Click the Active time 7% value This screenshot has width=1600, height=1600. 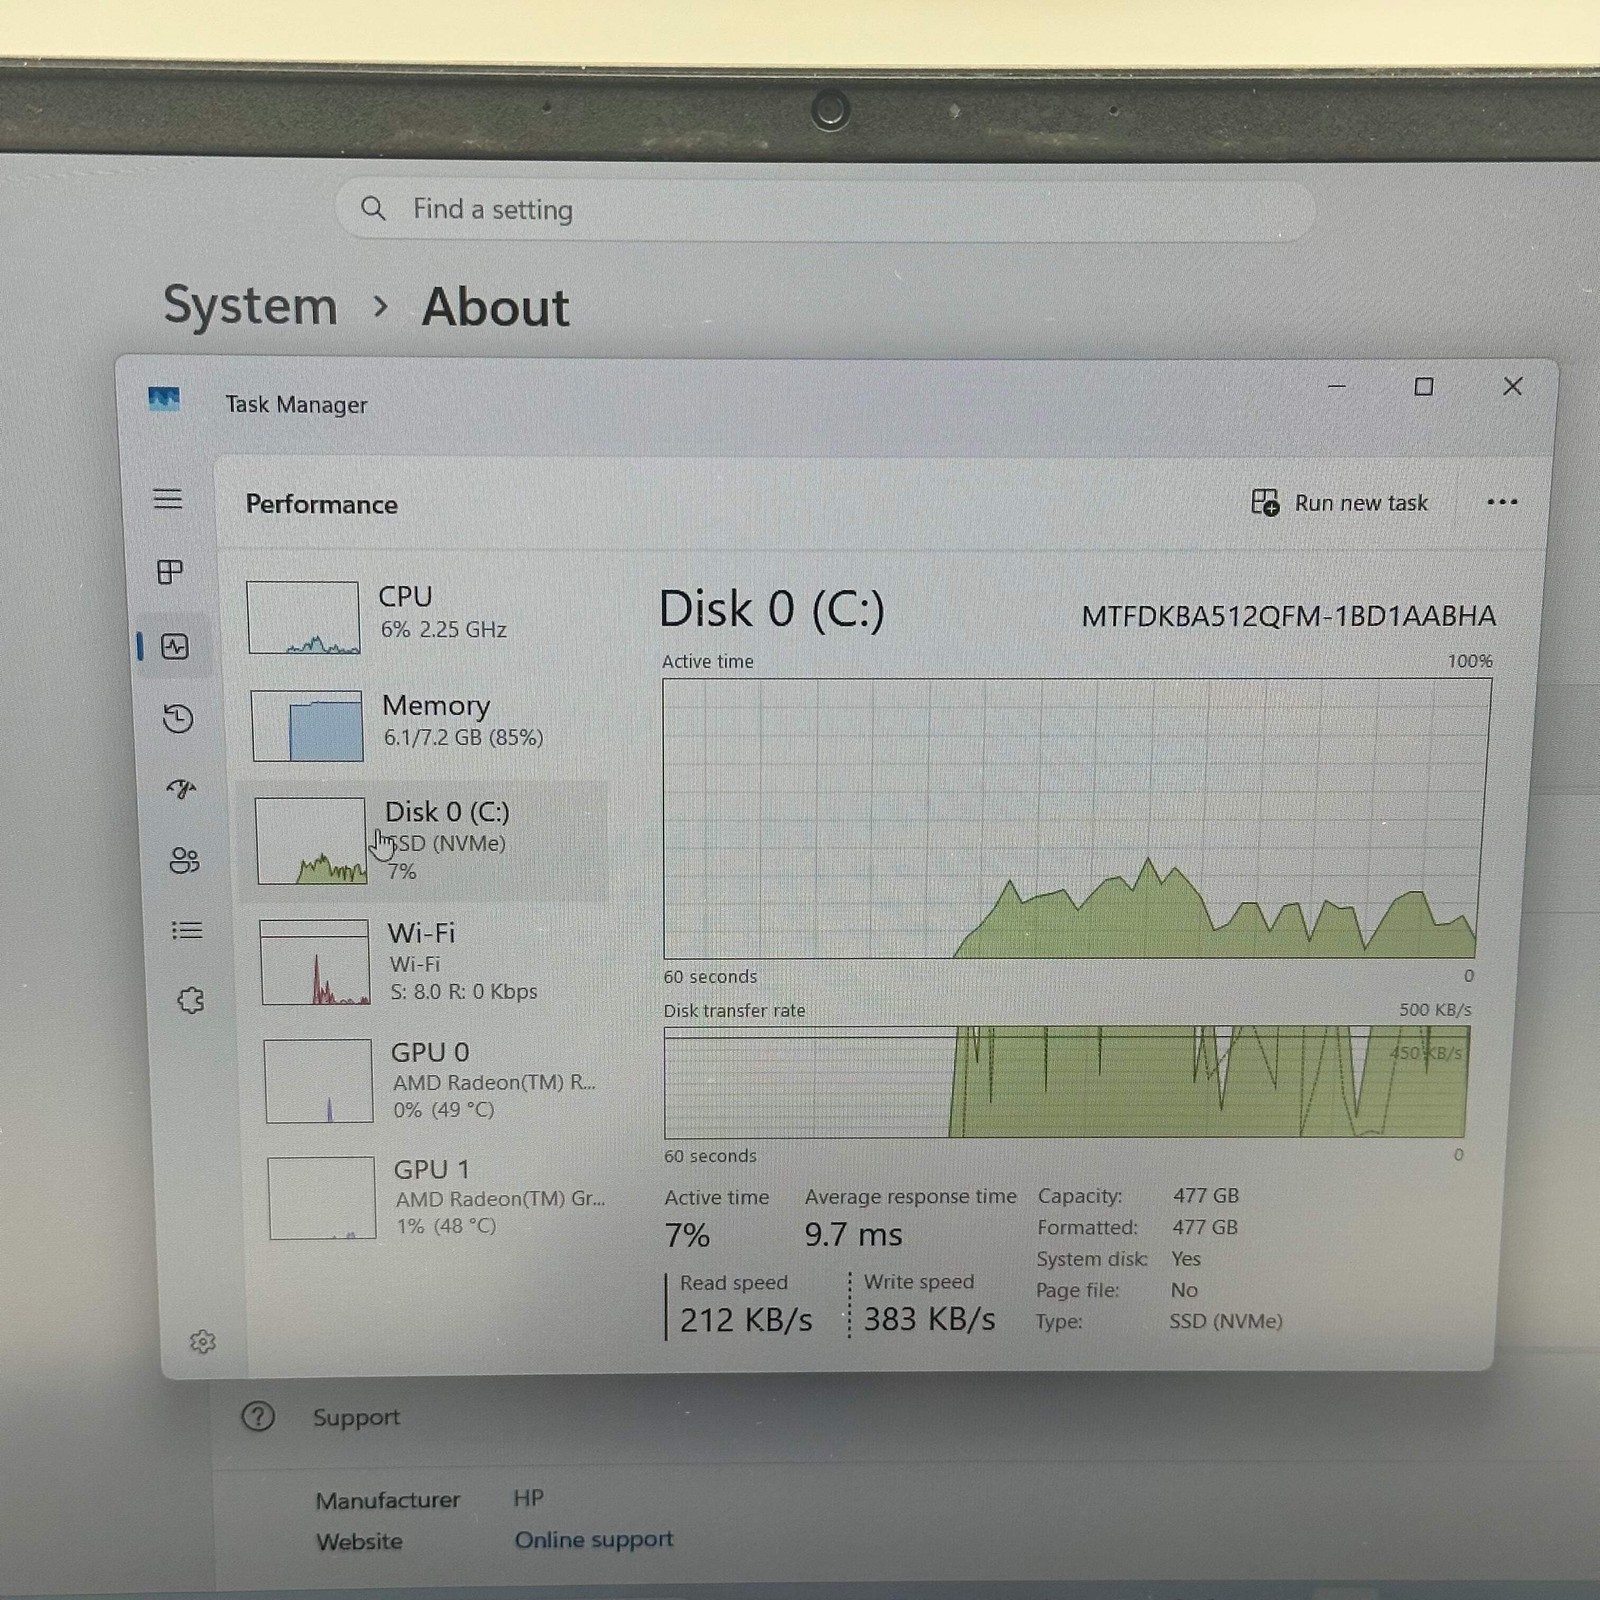click(687, 1235)
